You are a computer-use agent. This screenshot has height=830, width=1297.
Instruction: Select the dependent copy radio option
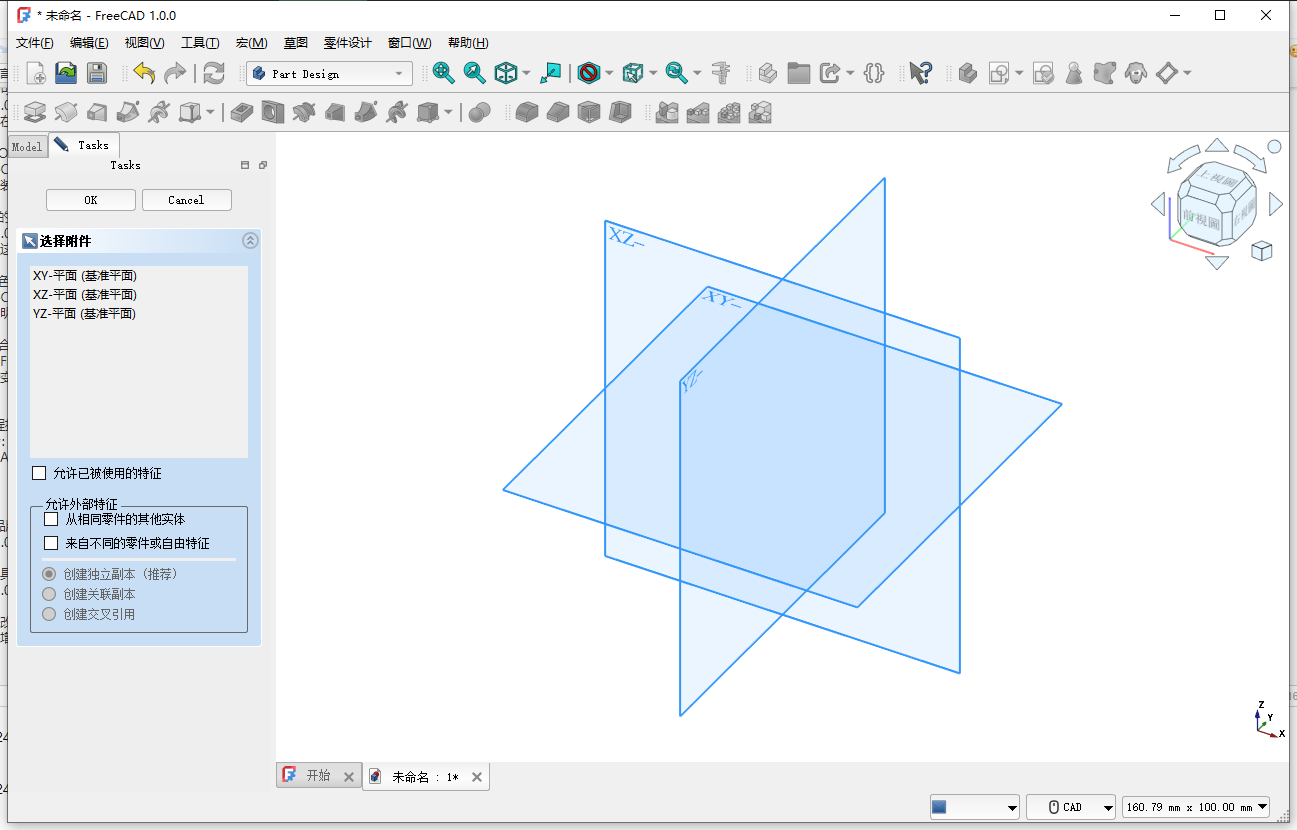pos(49,594)
